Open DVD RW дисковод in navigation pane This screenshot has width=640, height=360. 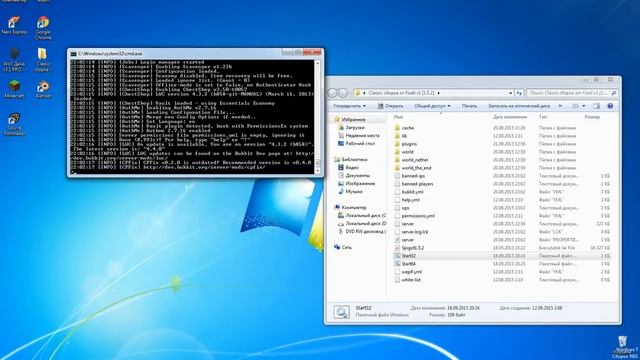click(x=362, y=231)
